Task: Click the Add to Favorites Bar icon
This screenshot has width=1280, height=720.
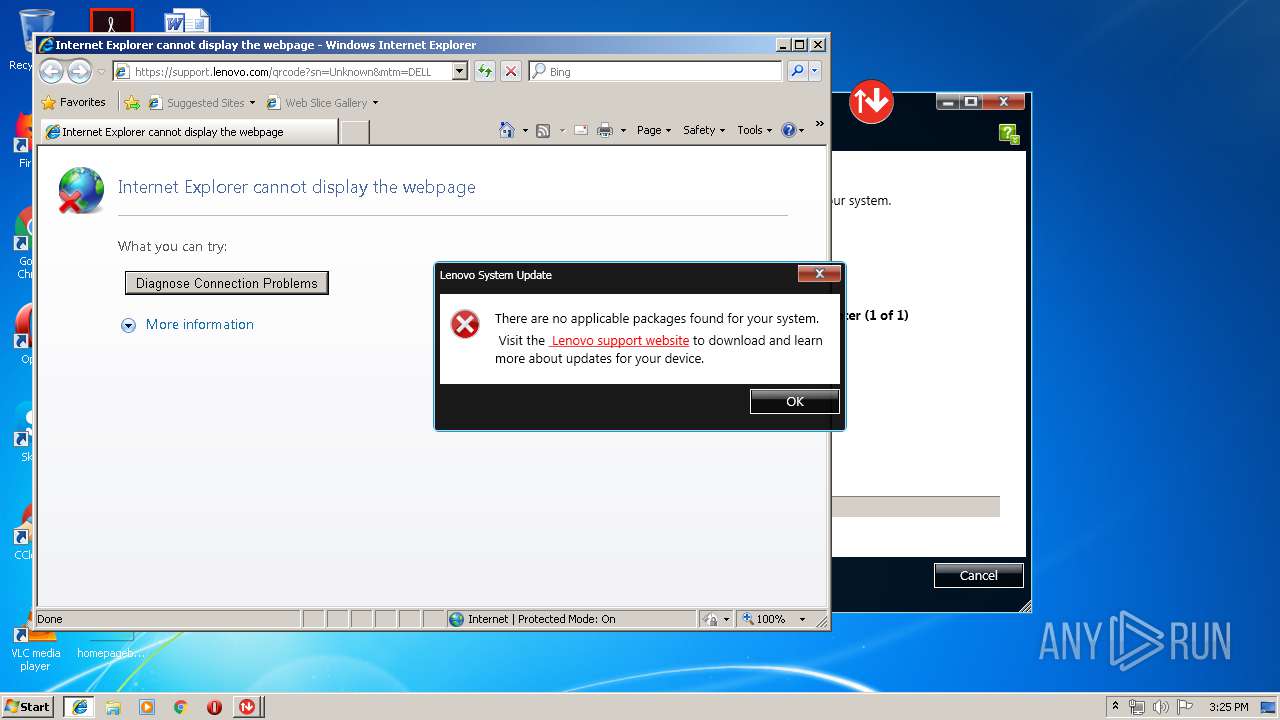Action: coord(132,102)
